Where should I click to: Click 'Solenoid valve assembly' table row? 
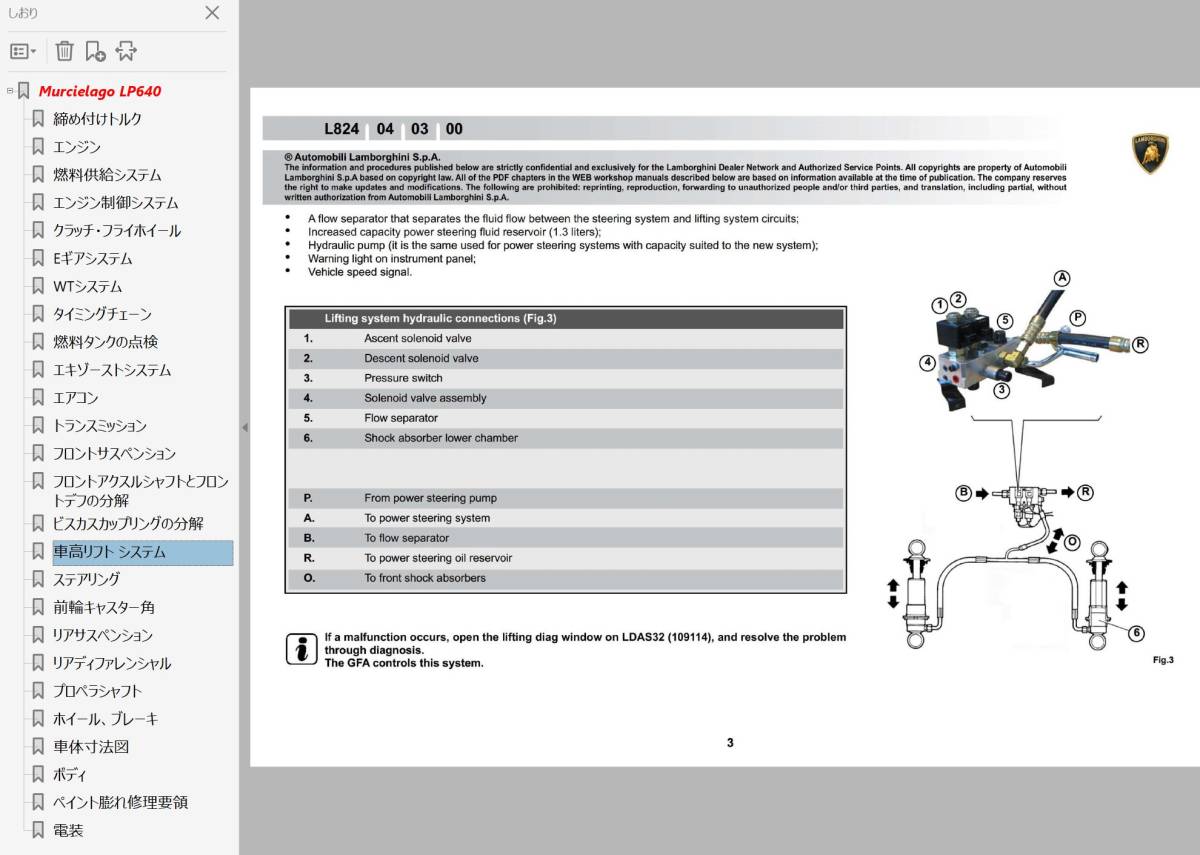[566, 399]
